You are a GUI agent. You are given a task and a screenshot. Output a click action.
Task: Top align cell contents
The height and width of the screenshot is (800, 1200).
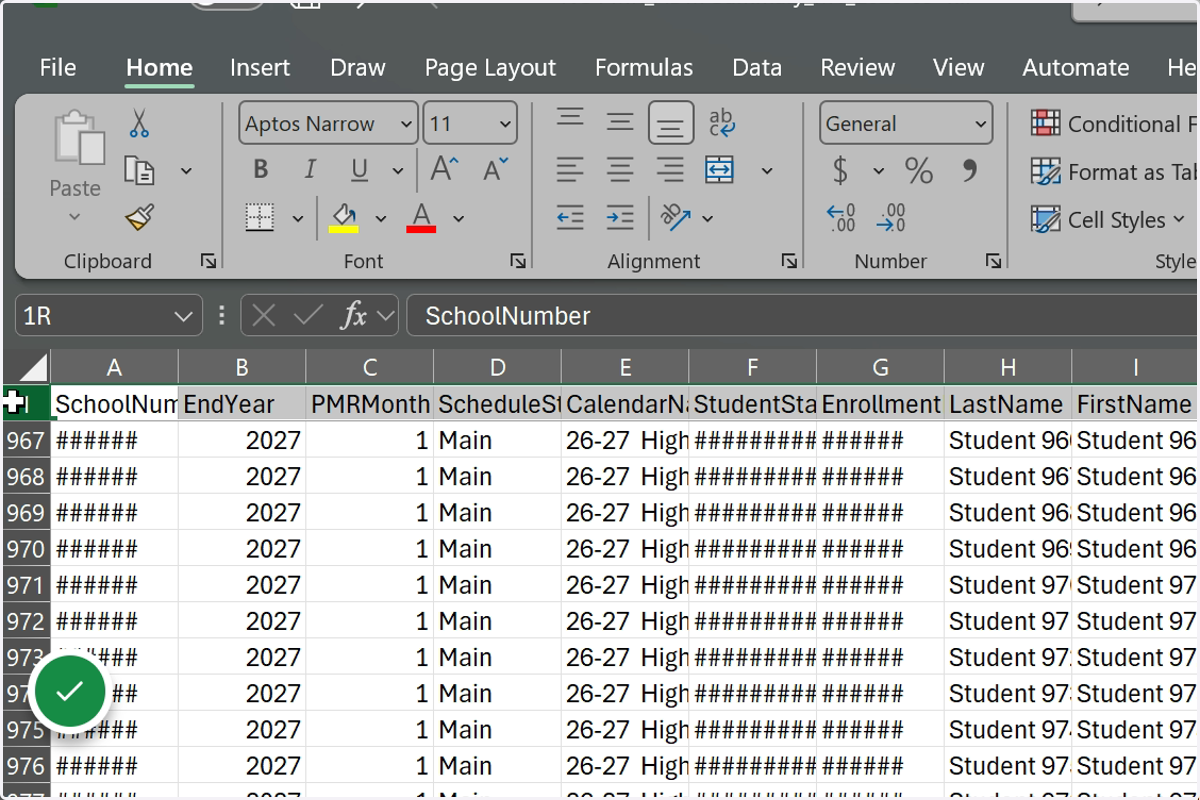570,120
